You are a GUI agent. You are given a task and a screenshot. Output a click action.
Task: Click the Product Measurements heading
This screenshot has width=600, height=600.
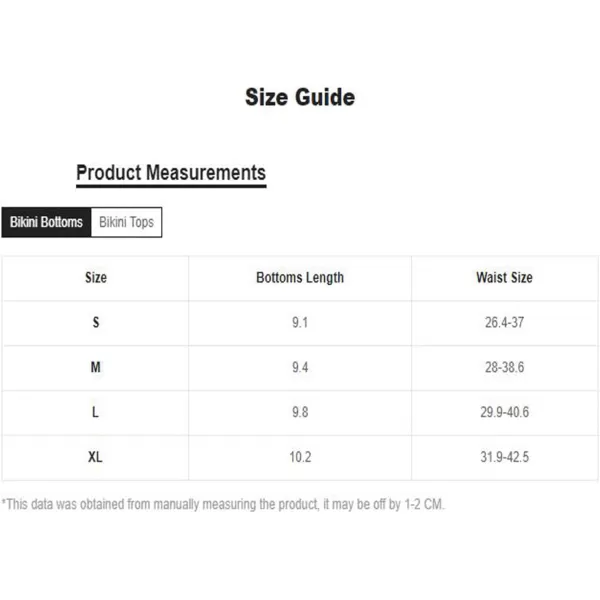tap(171, 173)
